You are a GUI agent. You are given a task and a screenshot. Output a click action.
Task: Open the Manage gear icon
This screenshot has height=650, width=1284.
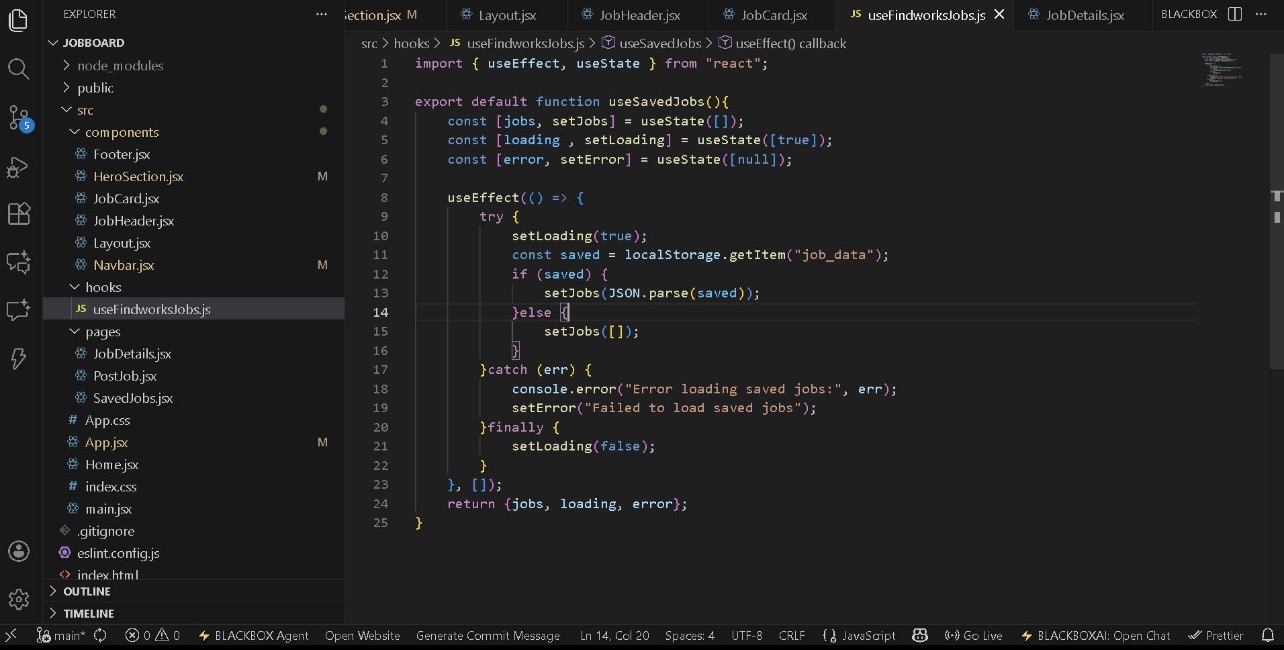coord(18,599)
